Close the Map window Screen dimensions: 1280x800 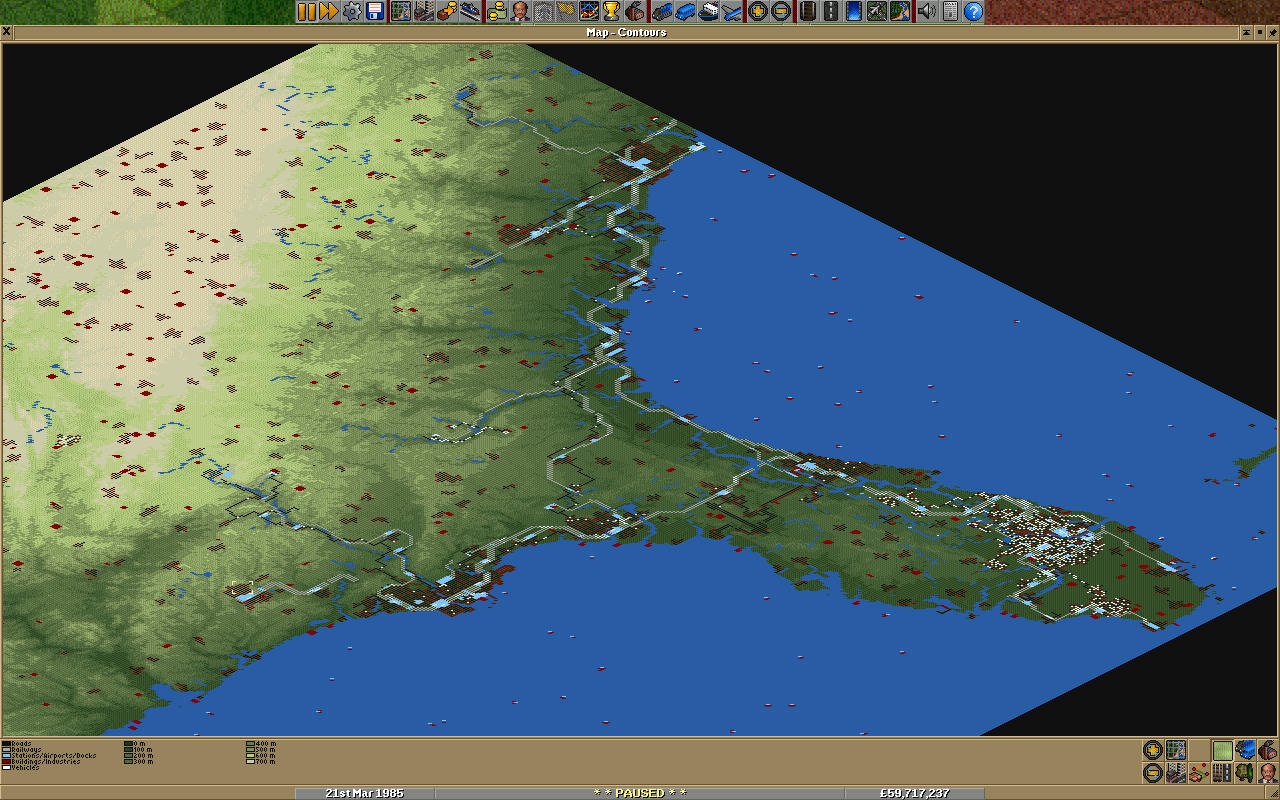(x=7, y=32)
